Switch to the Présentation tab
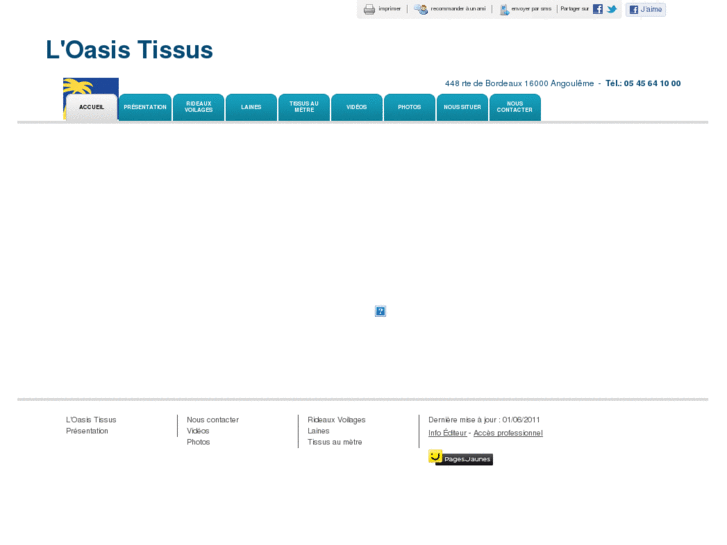The image size is (727, 545). 145,107
